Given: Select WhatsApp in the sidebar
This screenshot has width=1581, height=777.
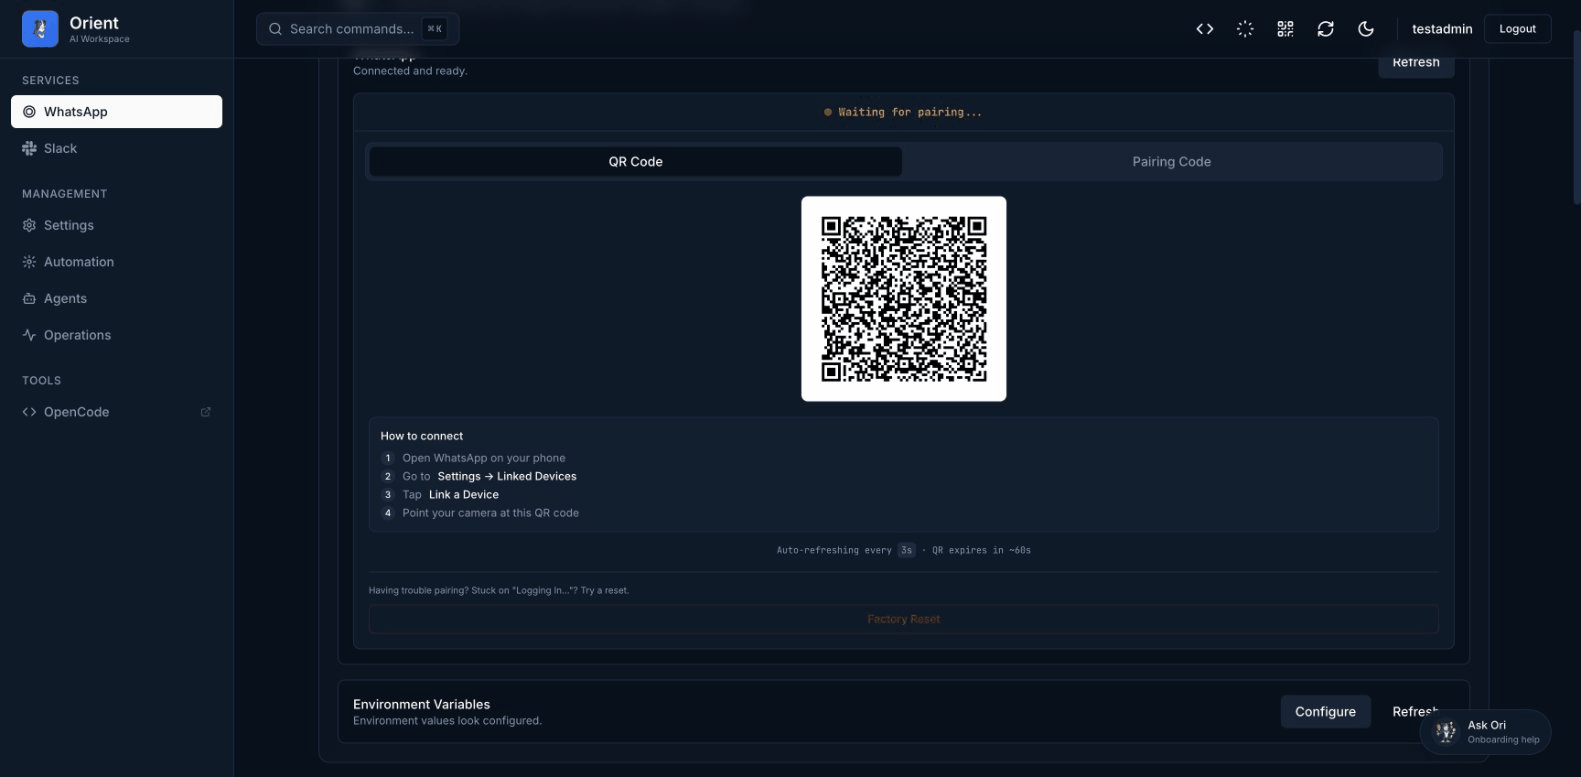Looking at the screenshot, I should tap(116, 112).
